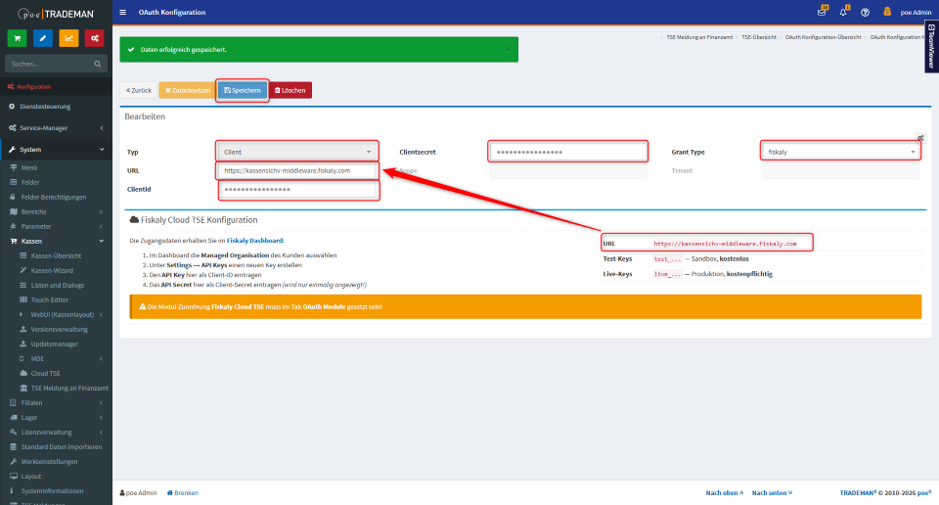
Task: Open Felder Berechtigungen in sidebar
Action: click(56, 197)
